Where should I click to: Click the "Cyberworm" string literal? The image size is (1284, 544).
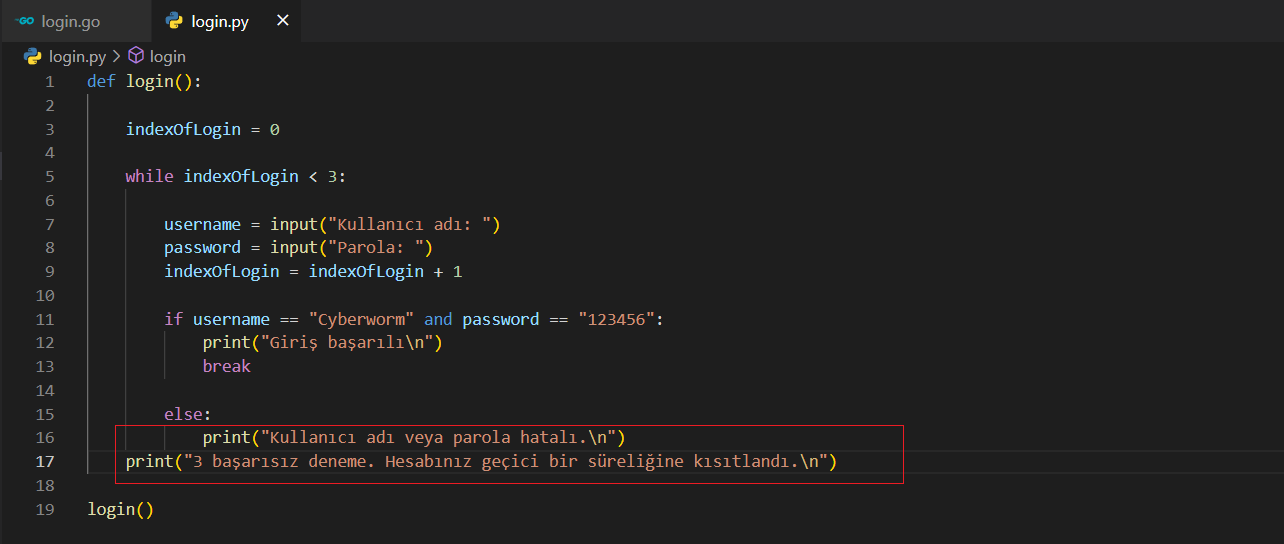[361, 320]
